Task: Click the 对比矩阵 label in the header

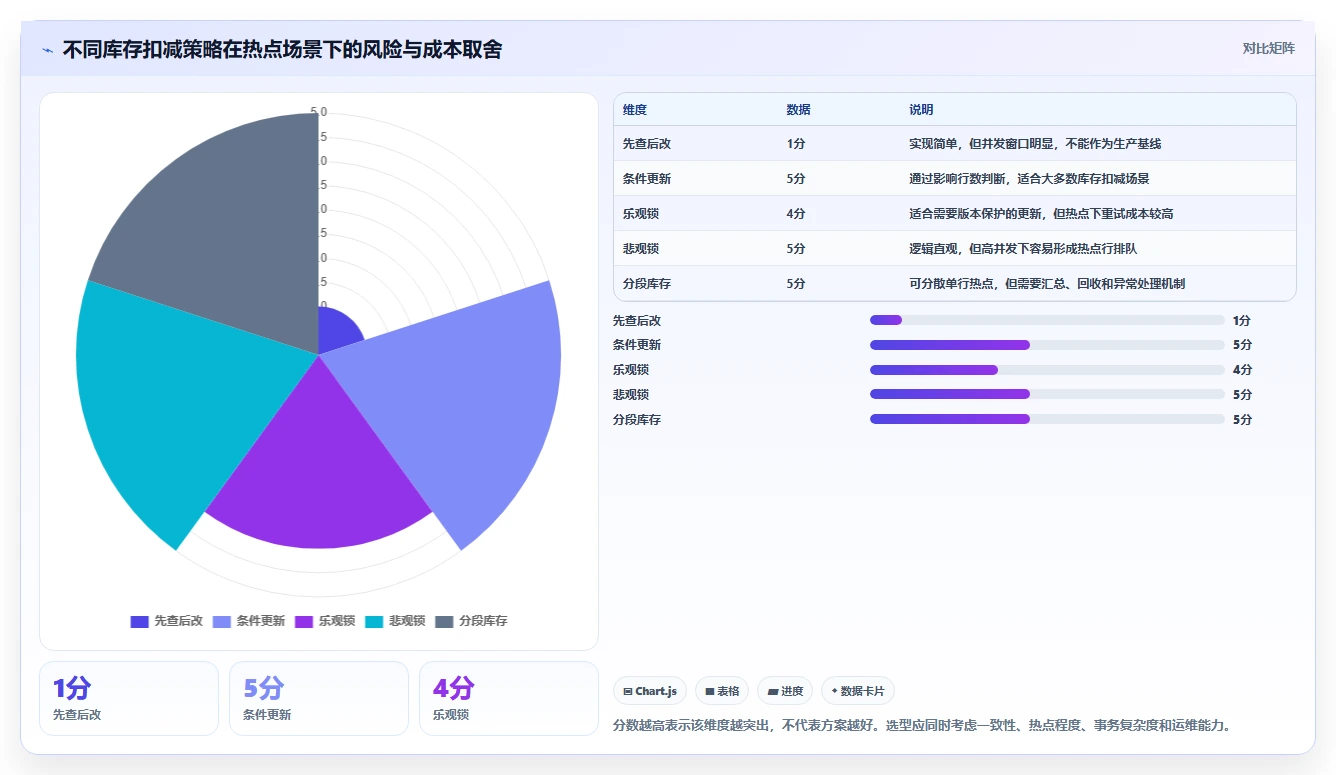Action: click(1268, 48)
